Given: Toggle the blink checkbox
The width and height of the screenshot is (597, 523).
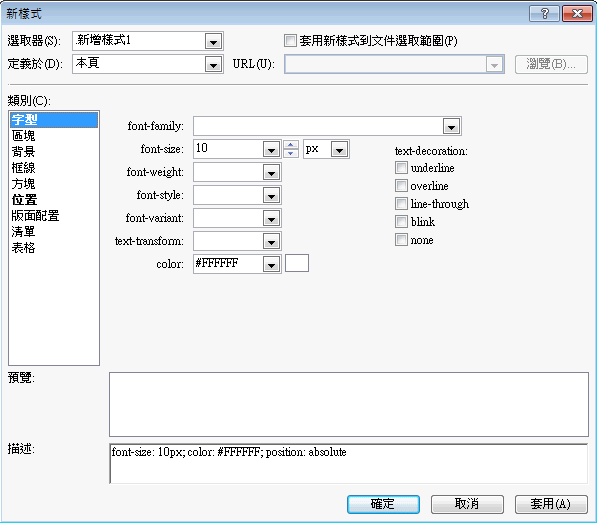Looking at the screenshot, I should point(401,222).
